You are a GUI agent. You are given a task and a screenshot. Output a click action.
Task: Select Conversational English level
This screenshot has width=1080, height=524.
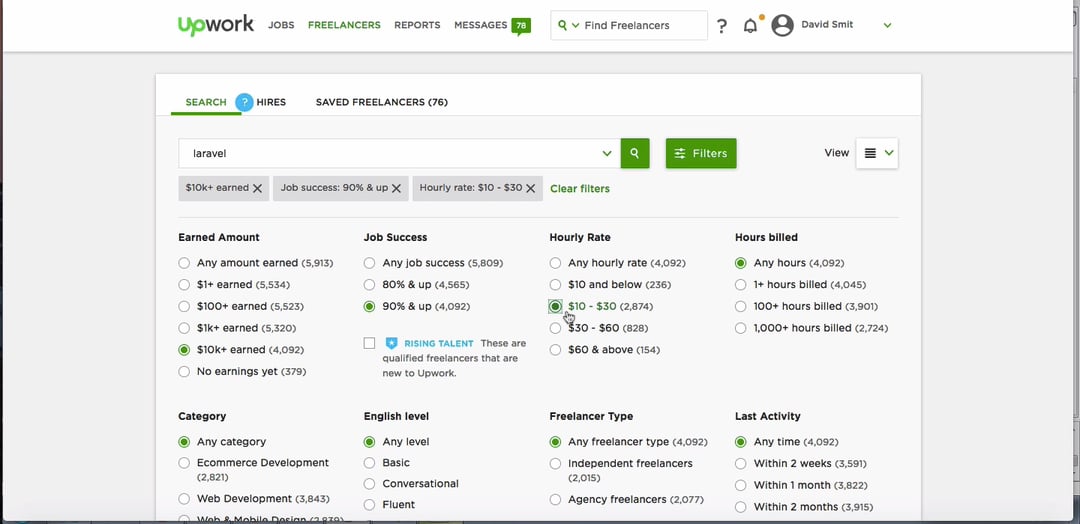(x=369, y=484)
